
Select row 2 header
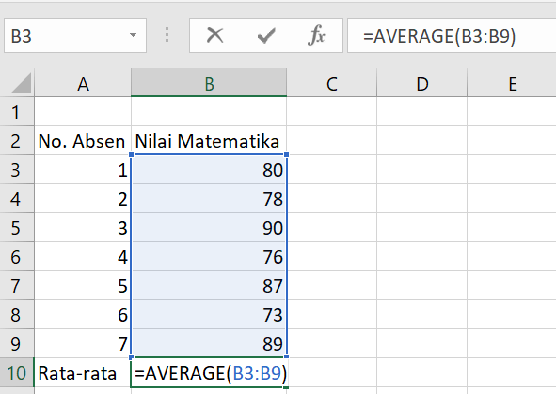[17, 140]
